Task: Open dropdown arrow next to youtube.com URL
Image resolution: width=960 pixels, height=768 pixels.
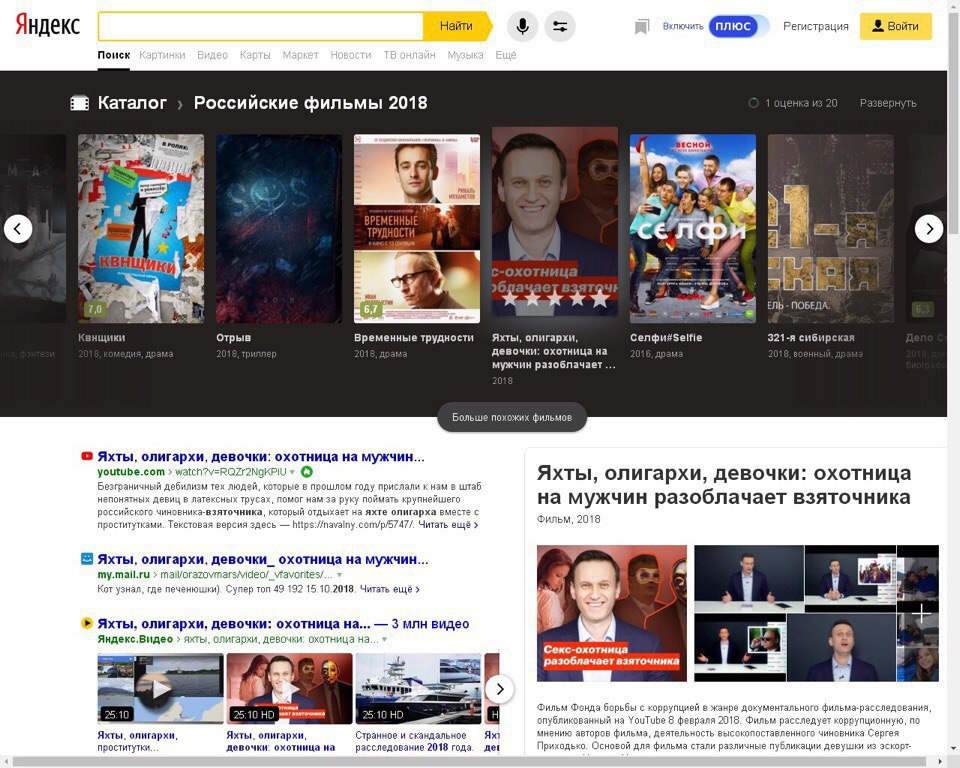Action: (292, 472)
